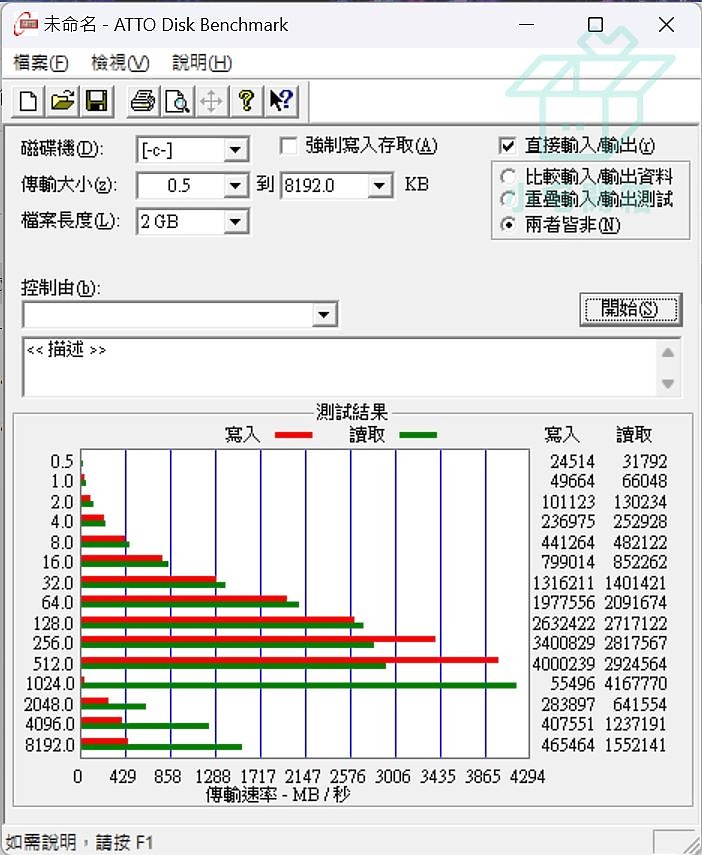Click the New document toolbar icon
This screenshot has height=855, width=702.
click(x=28, y=101)
